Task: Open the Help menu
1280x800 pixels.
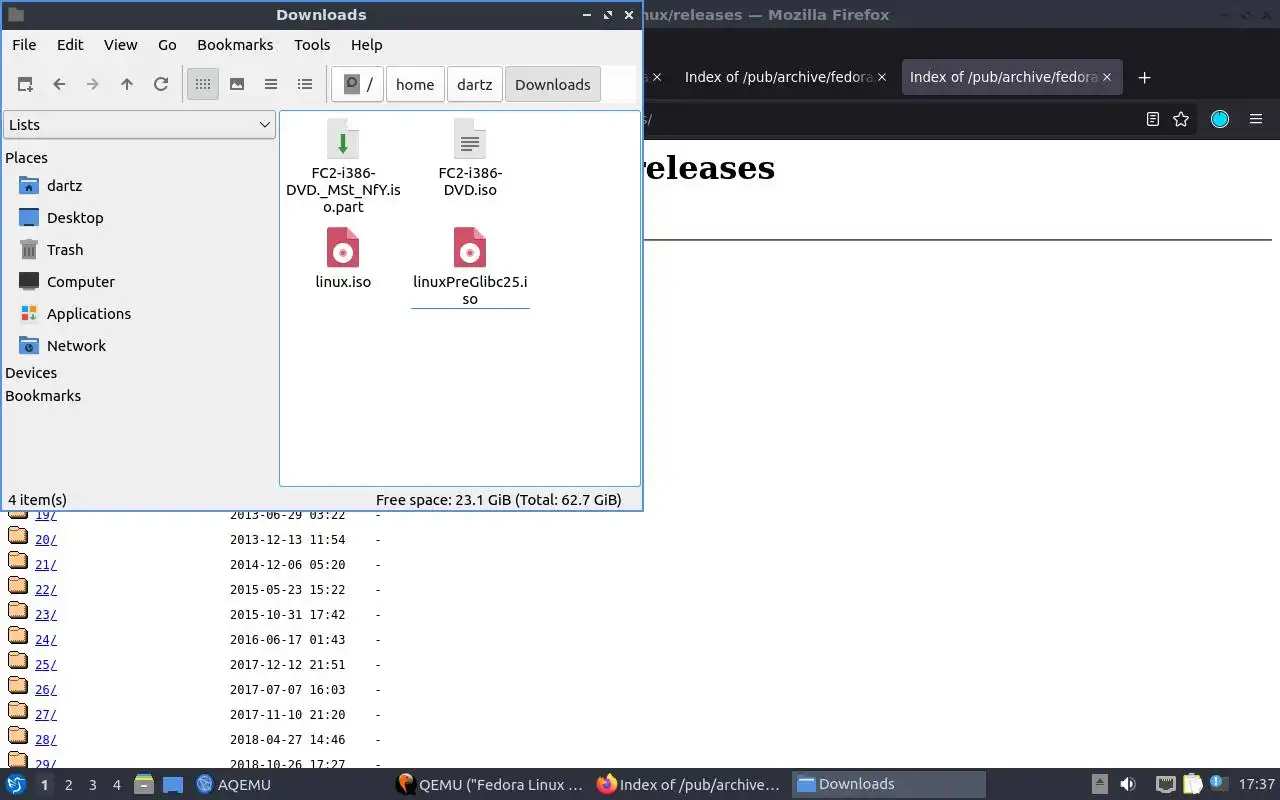Action: (367, 45)
